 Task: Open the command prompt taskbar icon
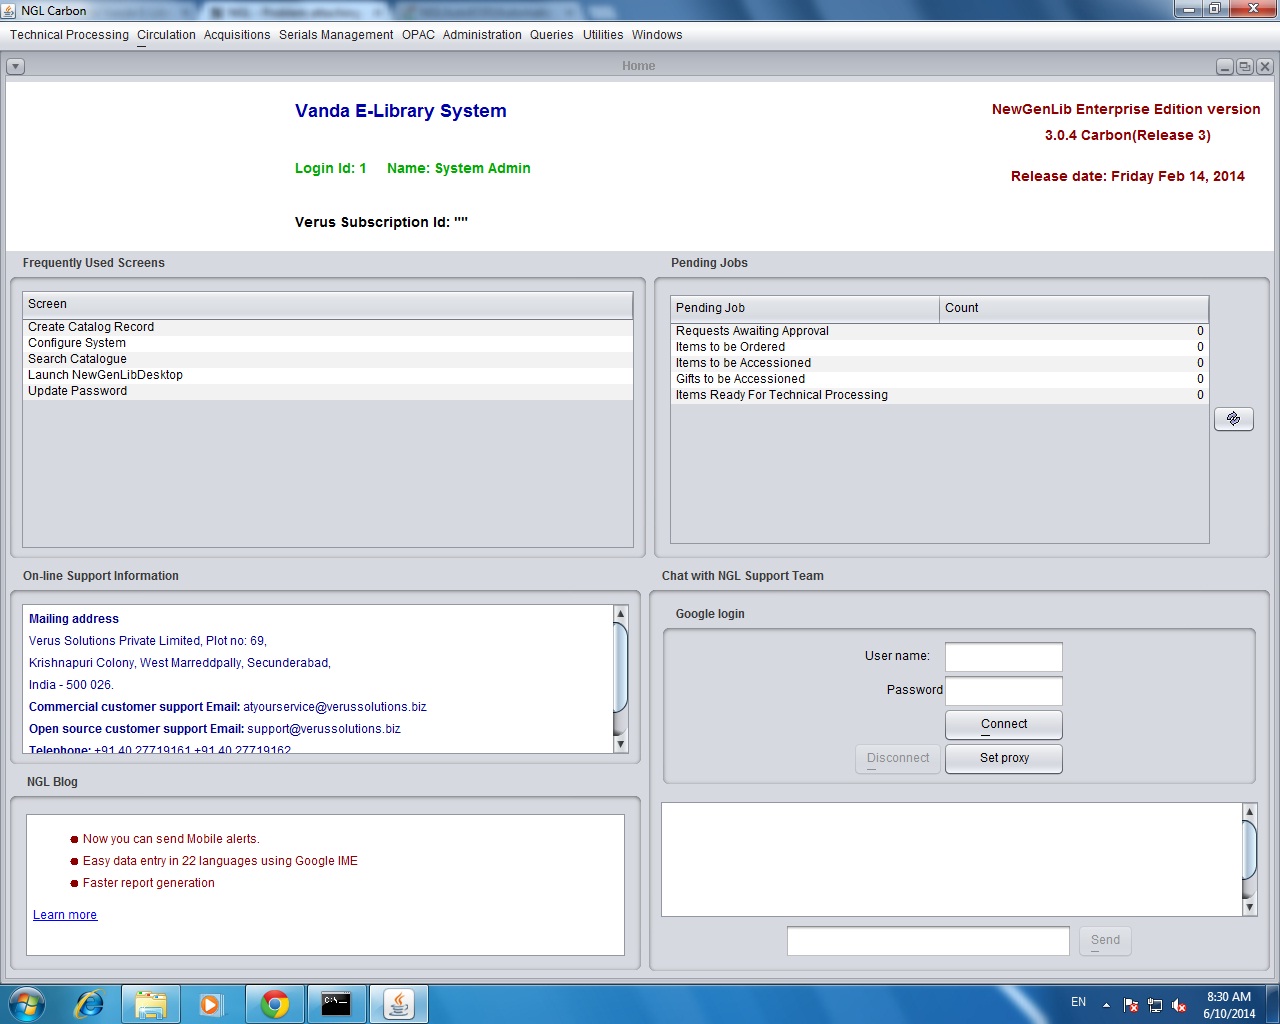(336, 1004)
